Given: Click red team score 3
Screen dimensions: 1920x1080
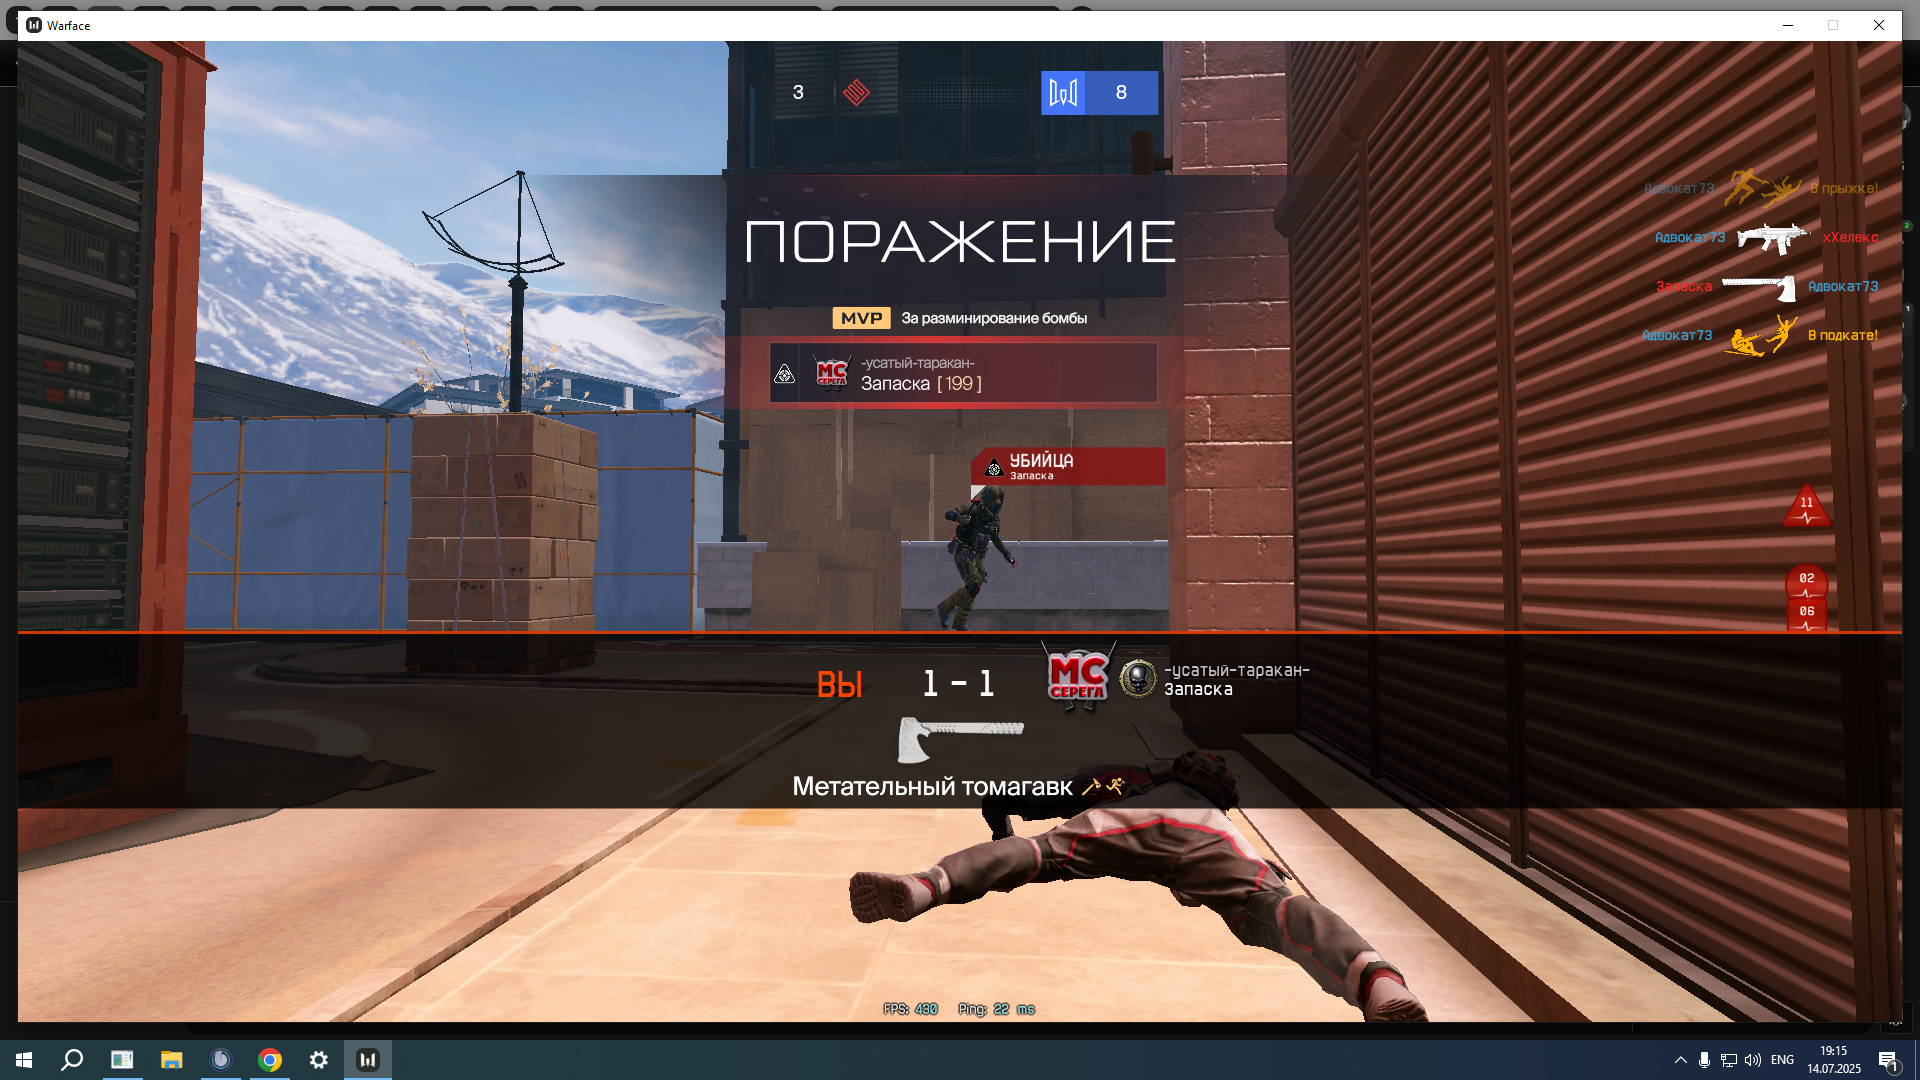Looking at the screenshot, I should click(x=798, y=92).
